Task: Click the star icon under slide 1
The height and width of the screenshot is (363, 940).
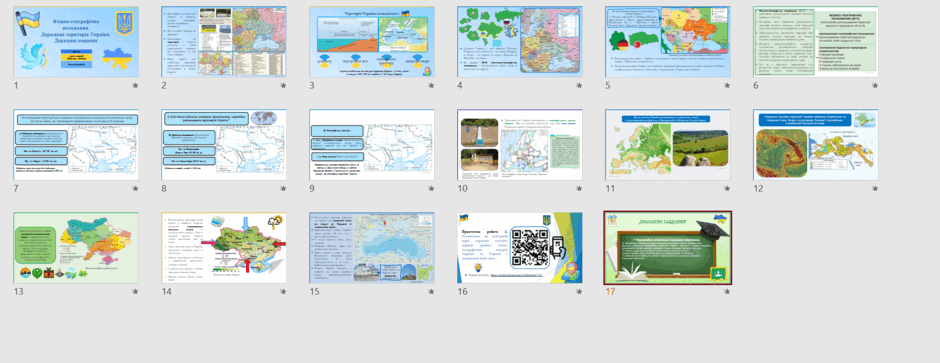Action: point(135,86)
